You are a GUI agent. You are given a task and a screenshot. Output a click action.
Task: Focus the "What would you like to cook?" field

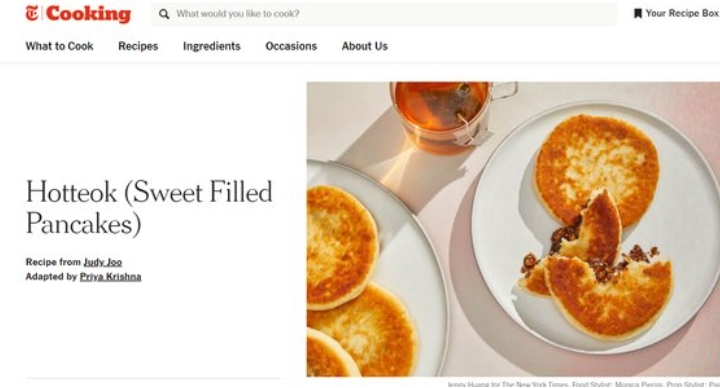[x=384, y=14]
